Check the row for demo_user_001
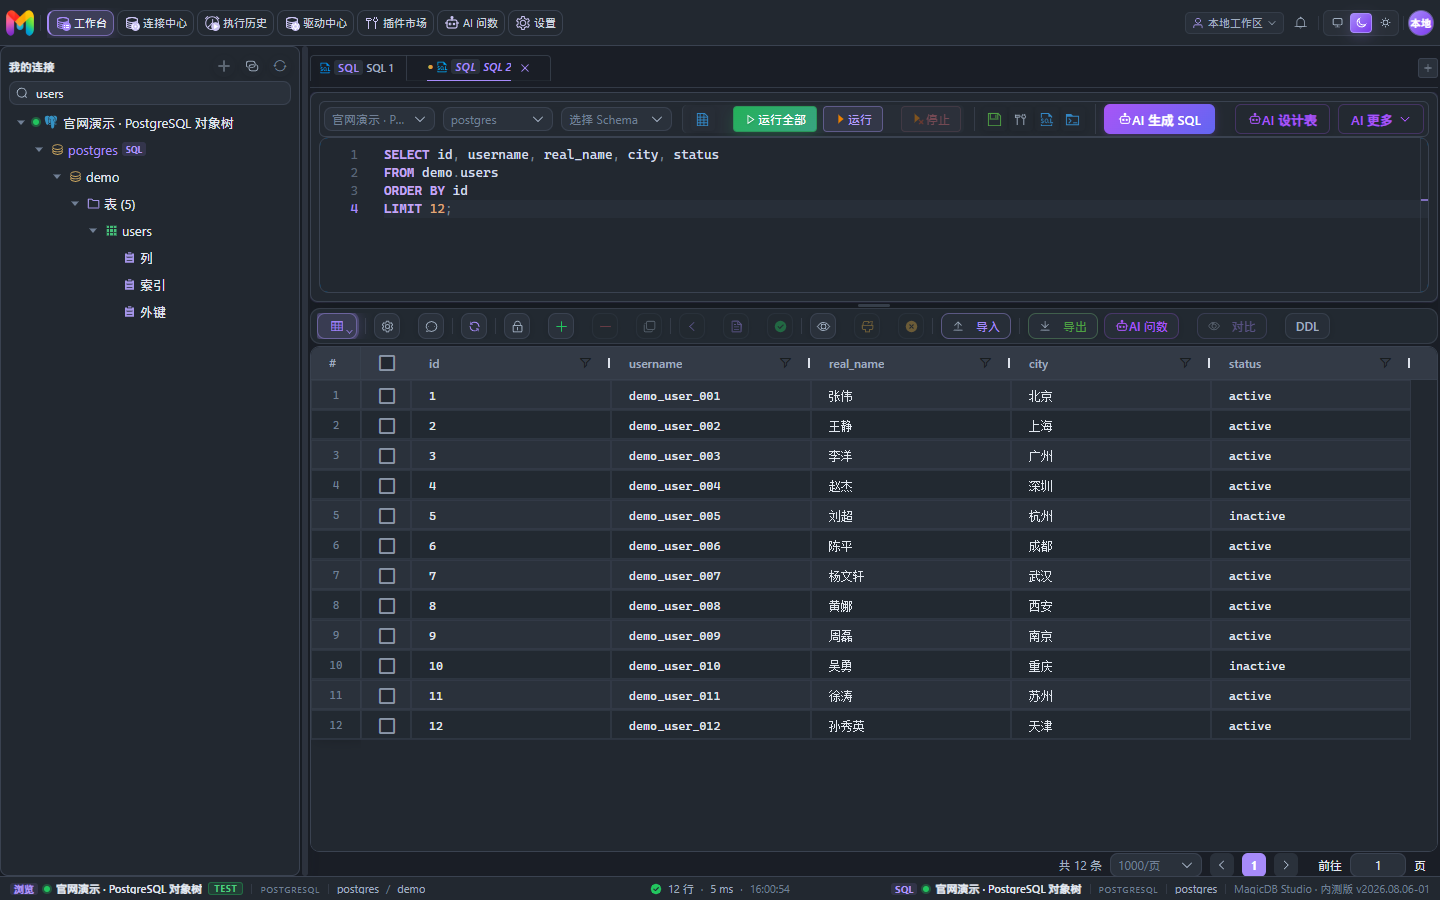The width and height of the screenshot is (1440, 900). coord(387,396)
